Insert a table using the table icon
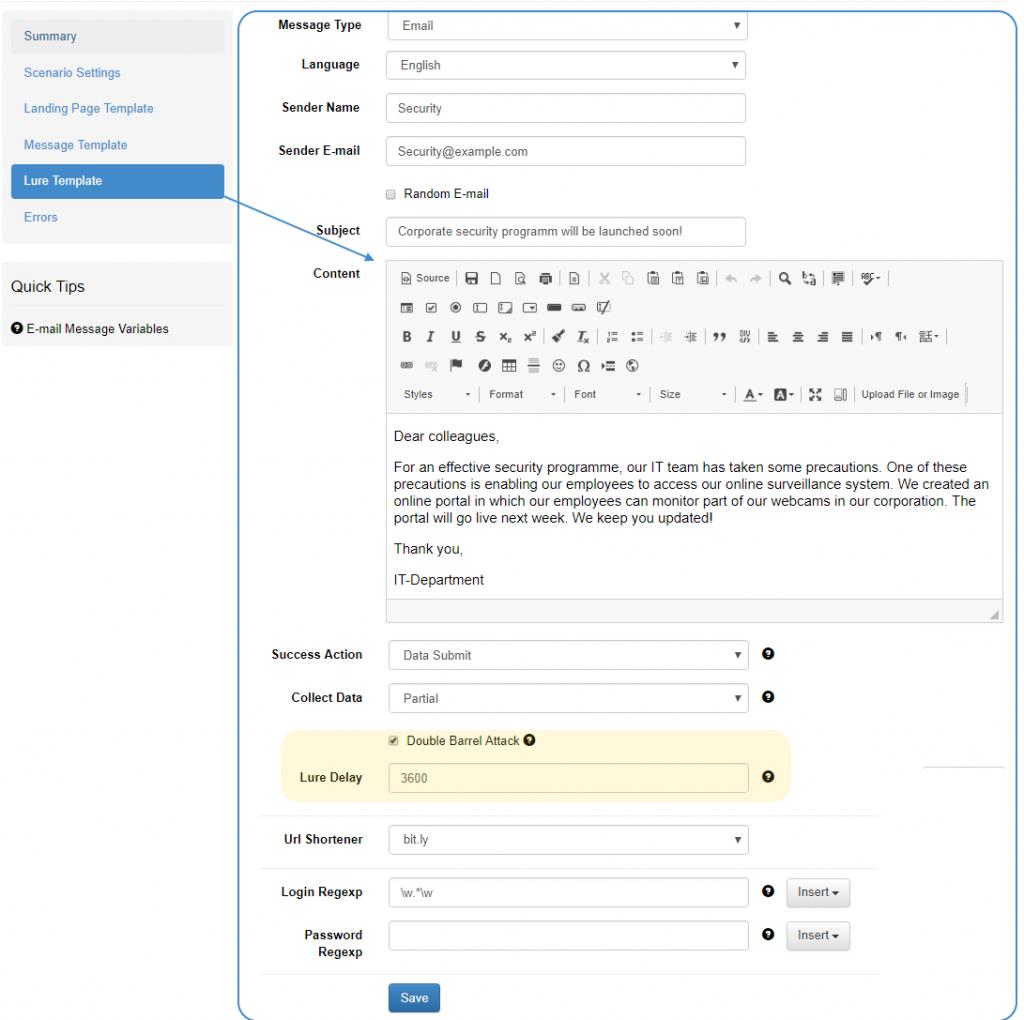Screen dimensions: 1024x1020 509,366
